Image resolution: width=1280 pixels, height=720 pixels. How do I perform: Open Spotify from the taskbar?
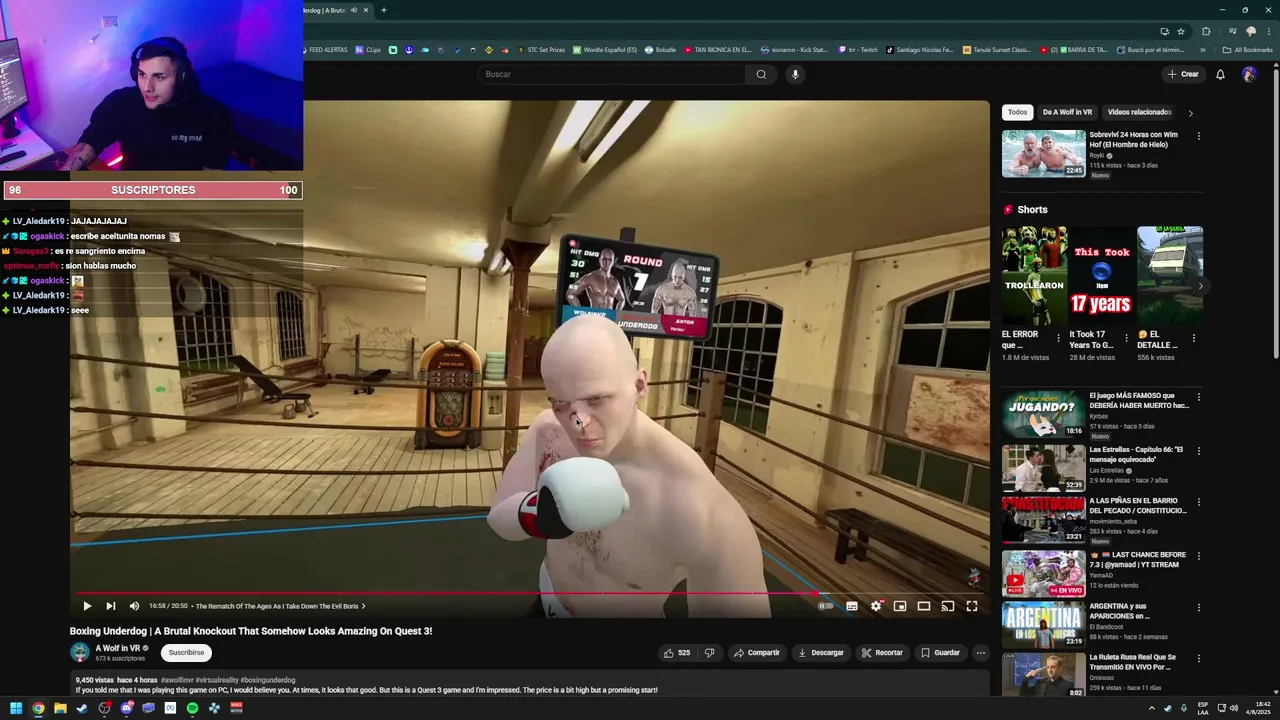pos(192,708)
